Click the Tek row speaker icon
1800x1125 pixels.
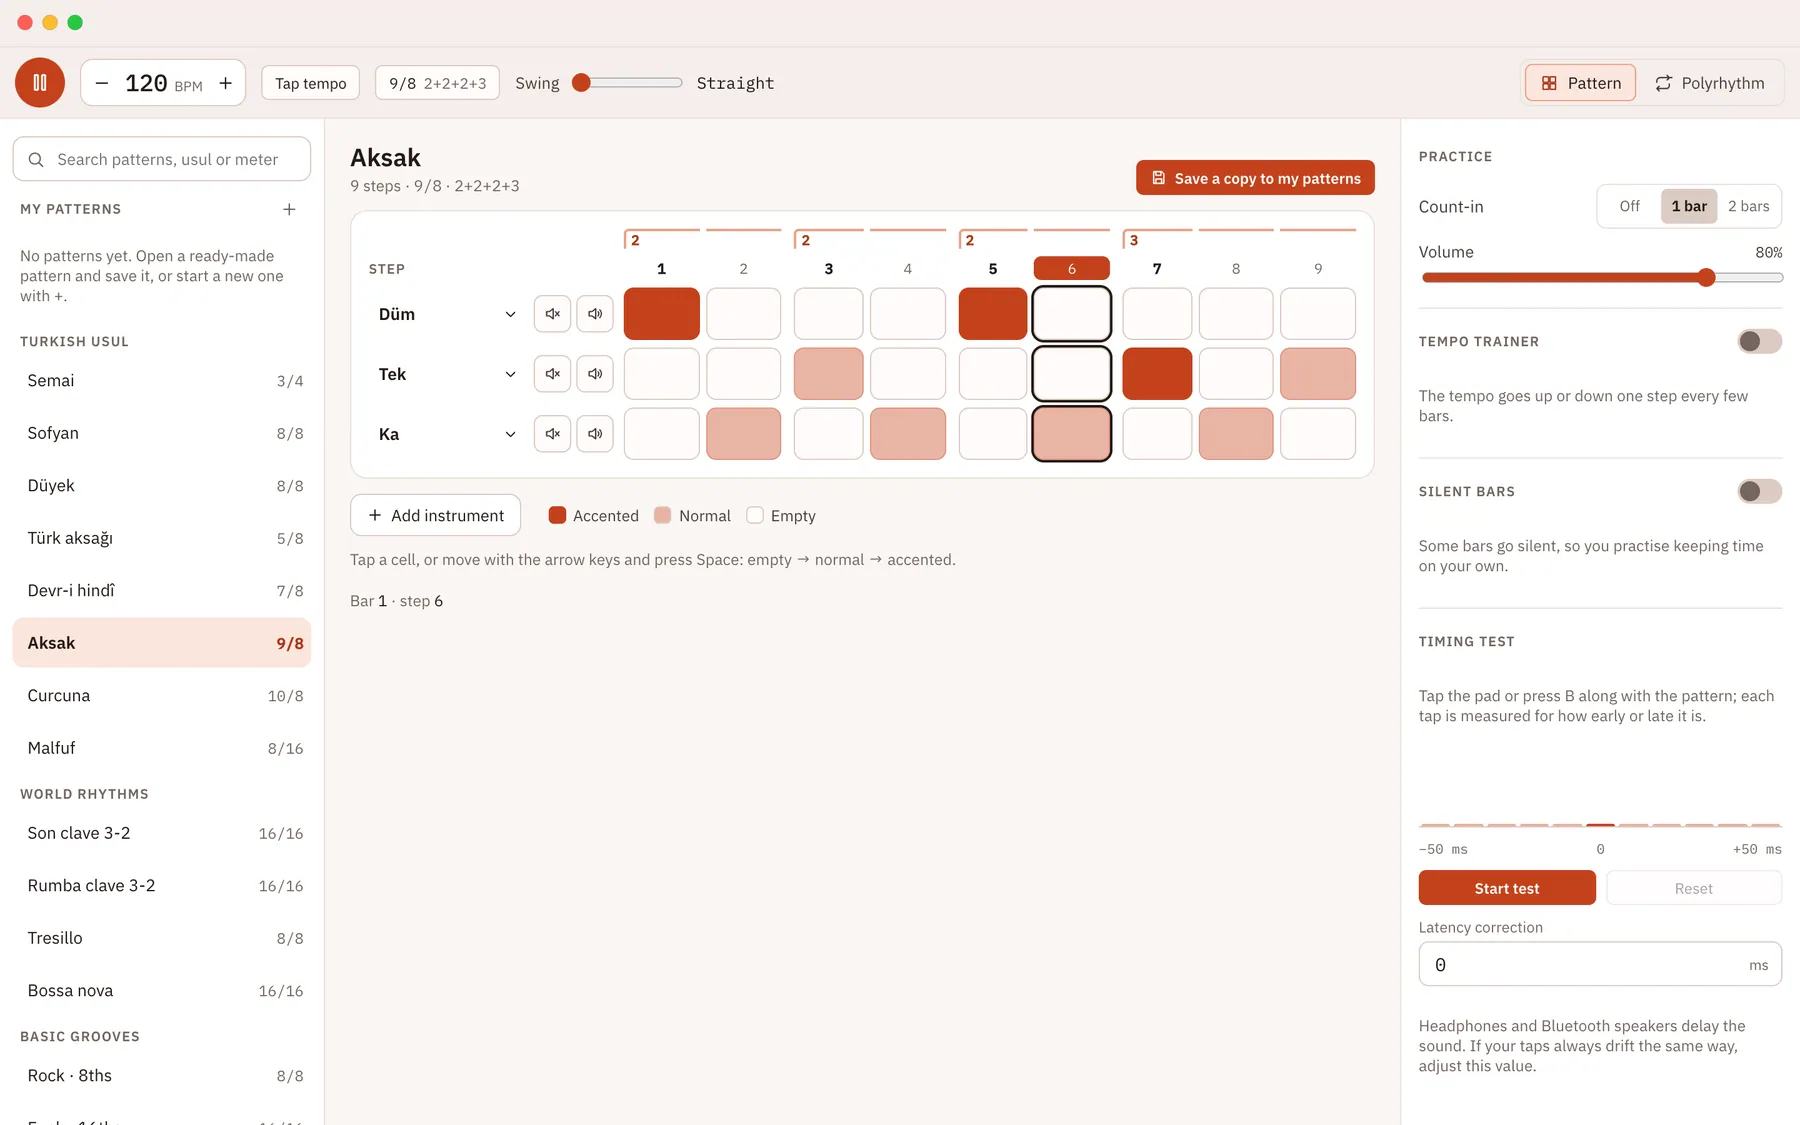tap(595, 374)
